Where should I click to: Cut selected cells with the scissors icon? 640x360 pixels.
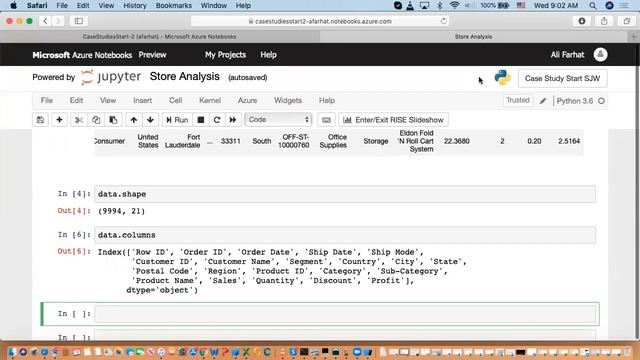coord(79,120)
